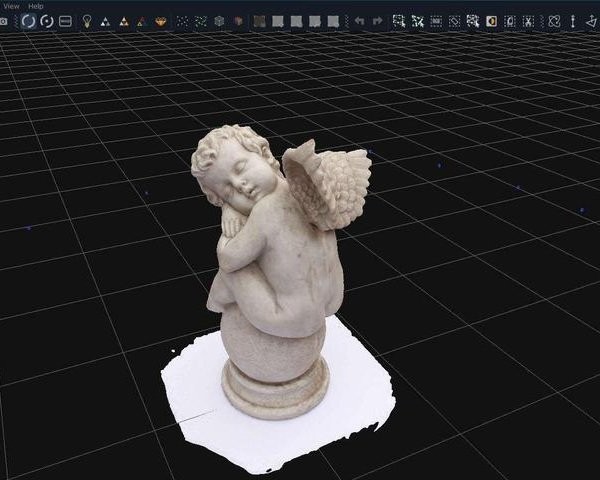600x480 pixels.
Task: Click the camera snapshot icon
Action: (4, 21)
